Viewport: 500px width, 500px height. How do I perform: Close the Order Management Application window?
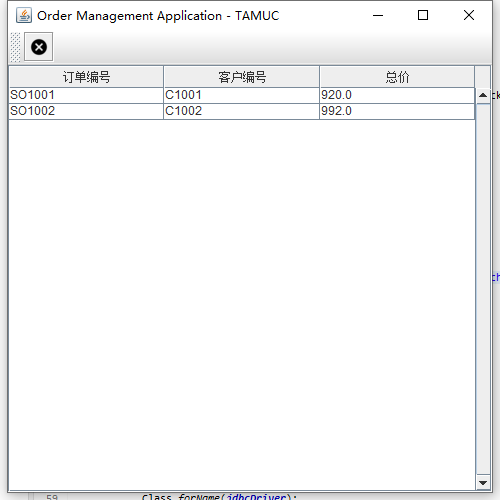tap(469, 15)
